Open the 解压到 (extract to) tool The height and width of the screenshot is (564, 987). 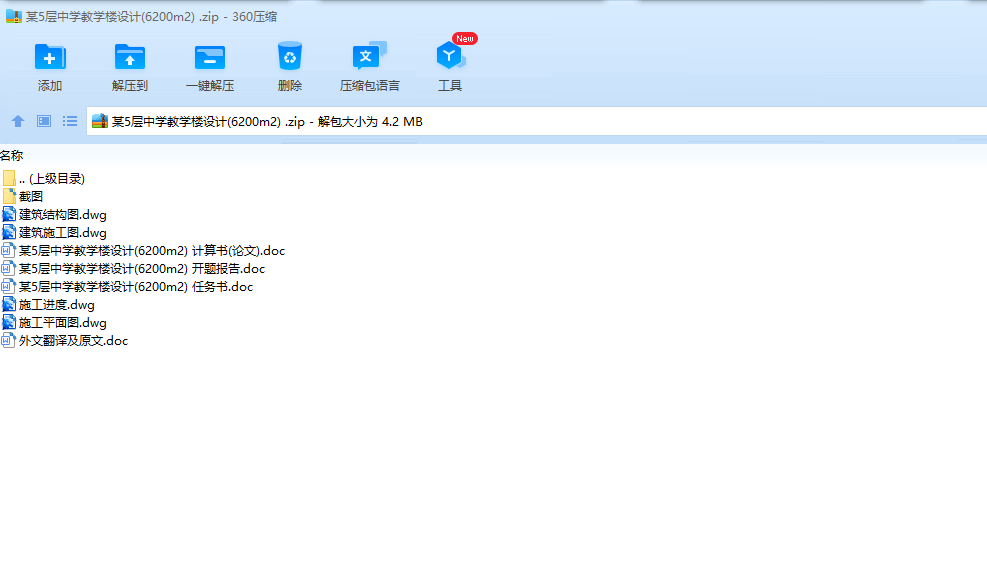tap(130, 57)
